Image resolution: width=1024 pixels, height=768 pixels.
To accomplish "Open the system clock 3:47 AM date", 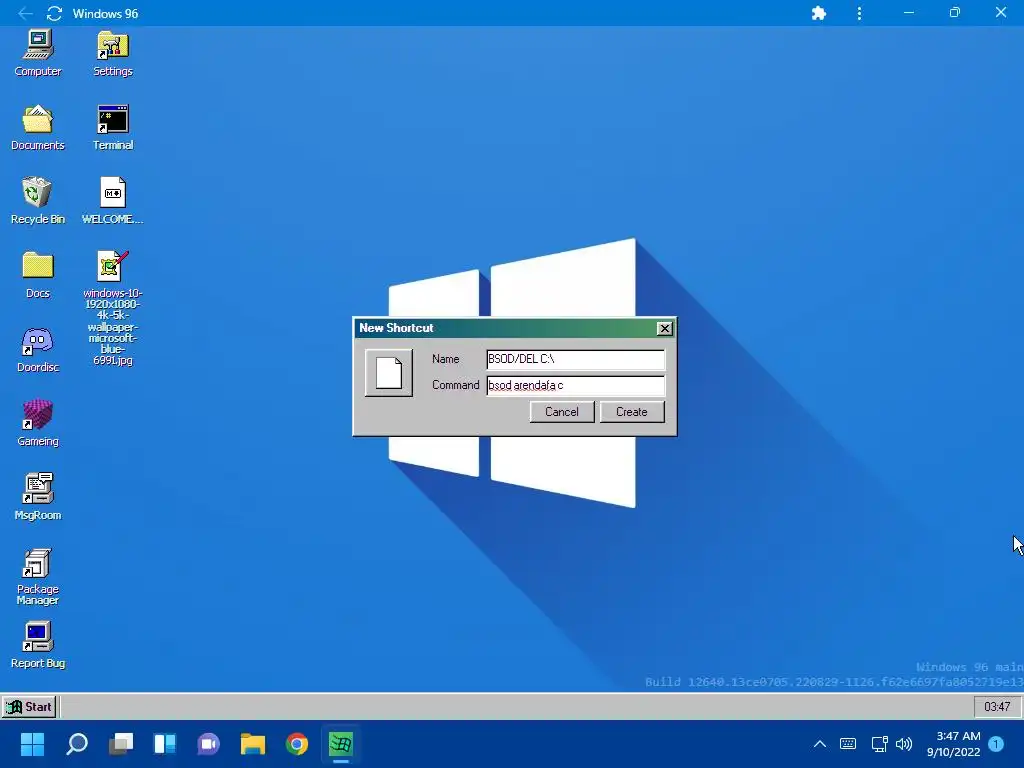I will point(953,744).
